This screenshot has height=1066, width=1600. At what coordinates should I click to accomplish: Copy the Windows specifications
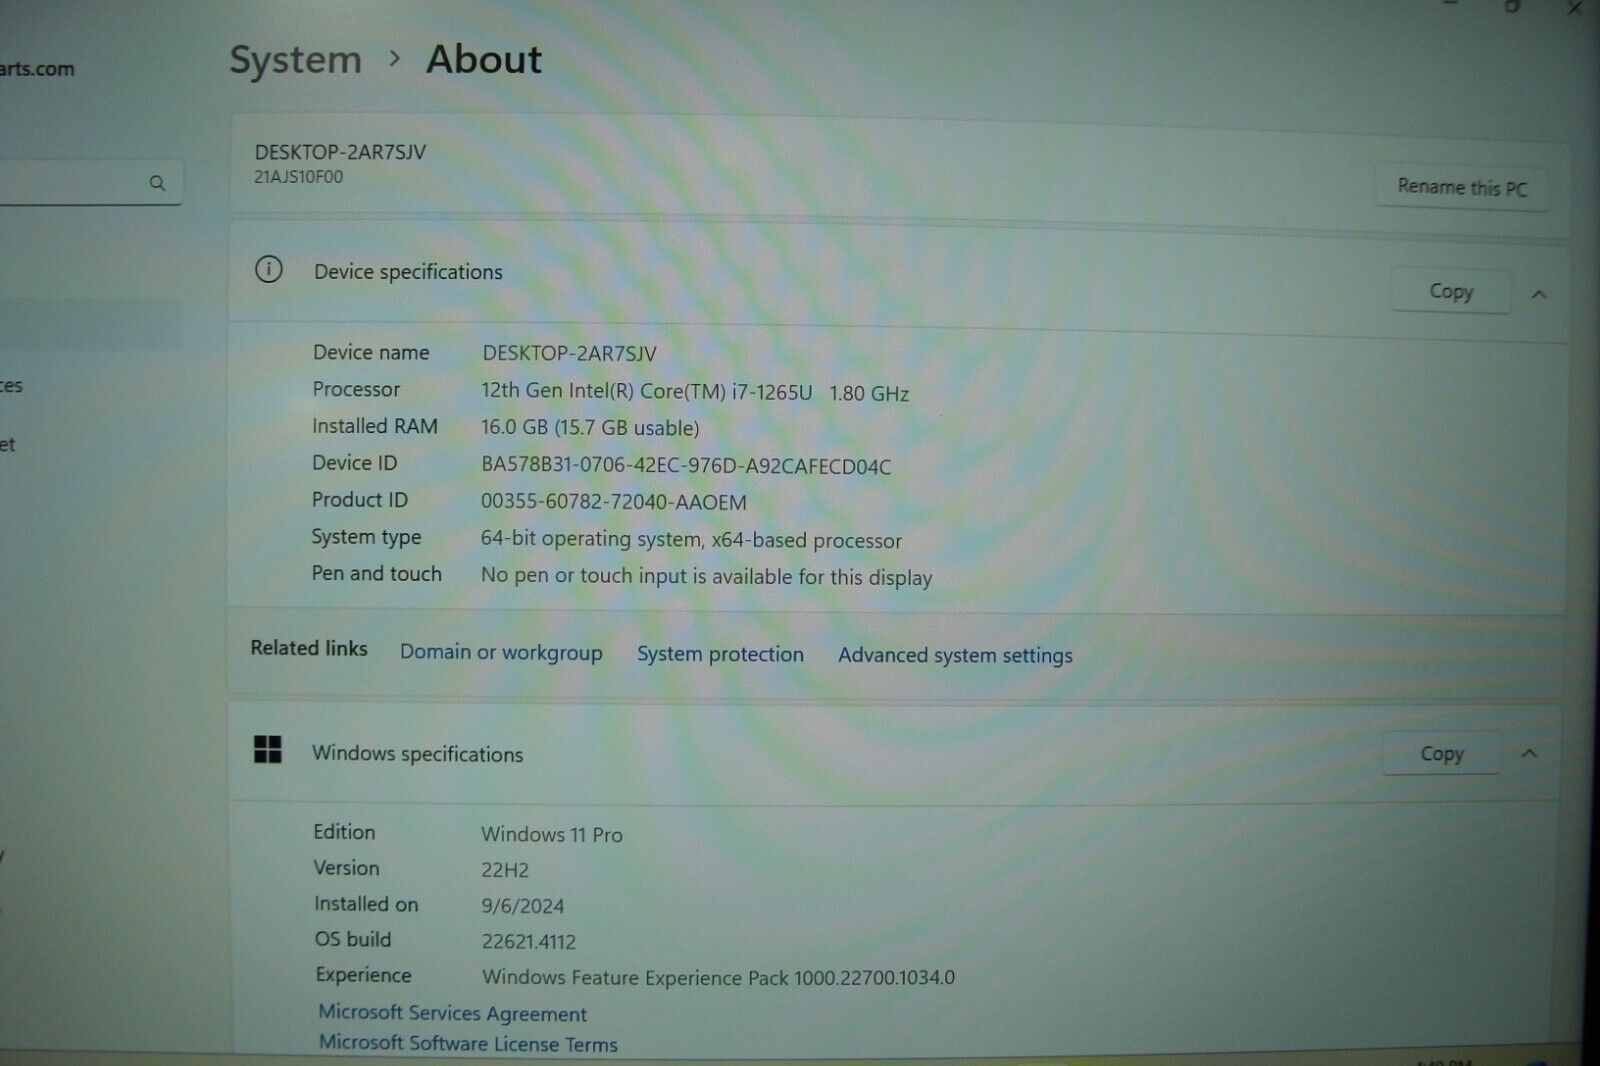[x=1440, y=753]
